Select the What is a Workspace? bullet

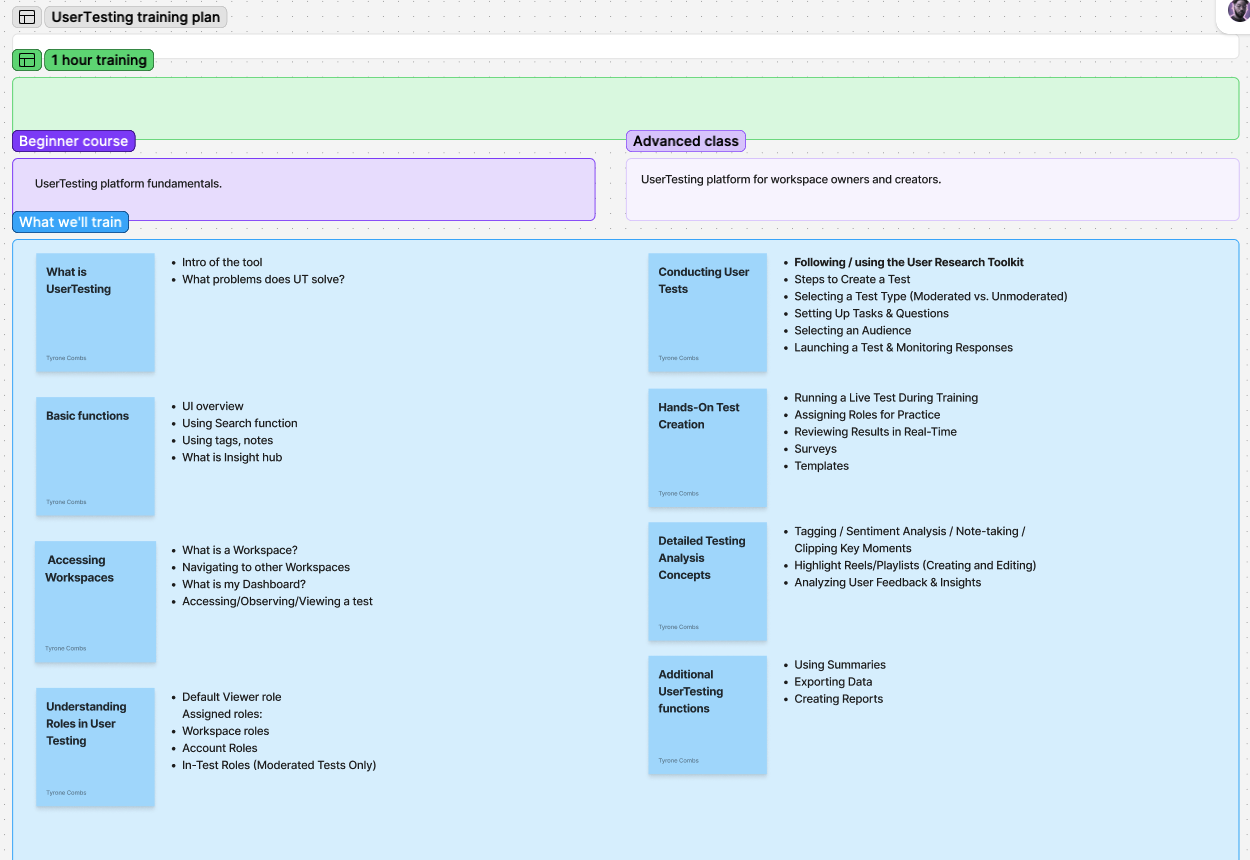coord(240,550)
